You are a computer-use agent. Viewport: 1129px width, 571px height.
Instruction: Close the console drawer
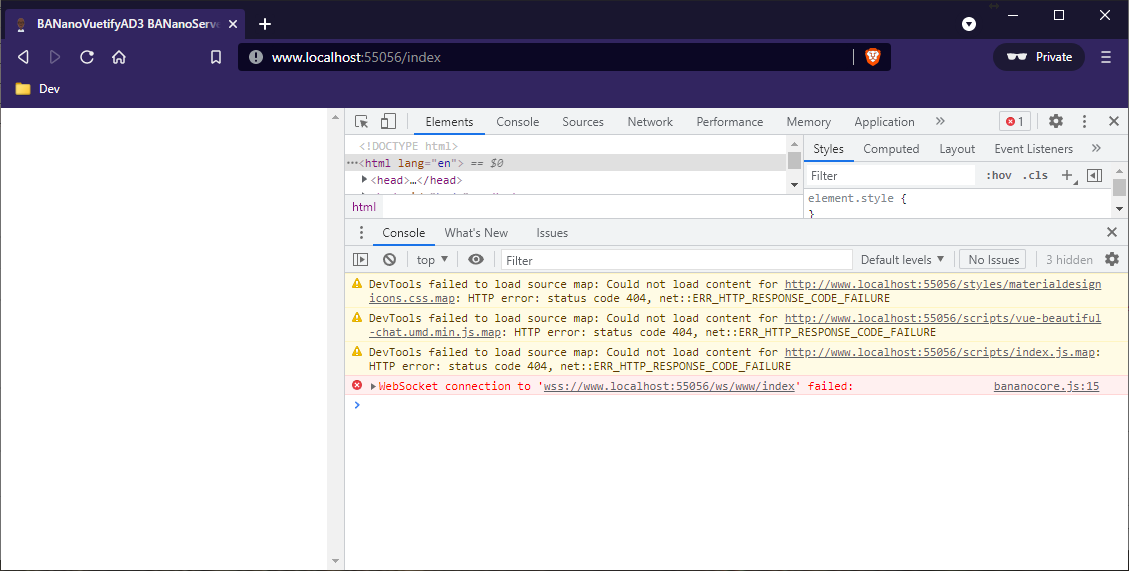click(x=1112, y=232)
